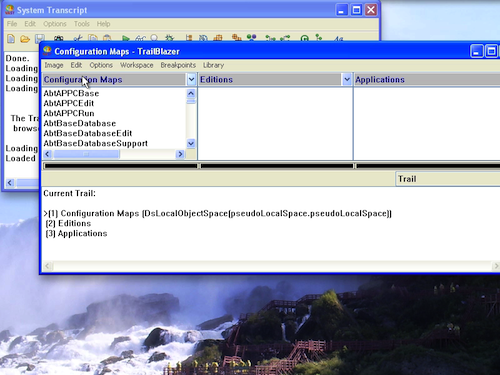Select AbtBaseDatabaseSupport in the list
The height and width of the screenshot is (375, 500).
tap(96, 143)
